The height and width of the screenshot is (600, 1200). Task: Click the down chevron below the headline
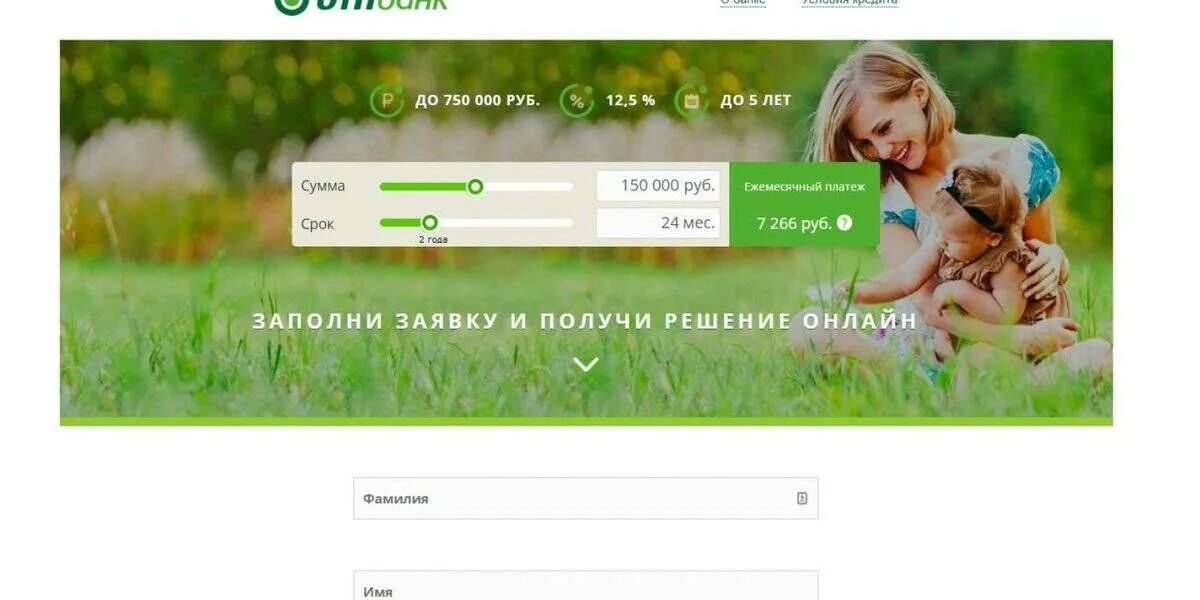(586, 364)
